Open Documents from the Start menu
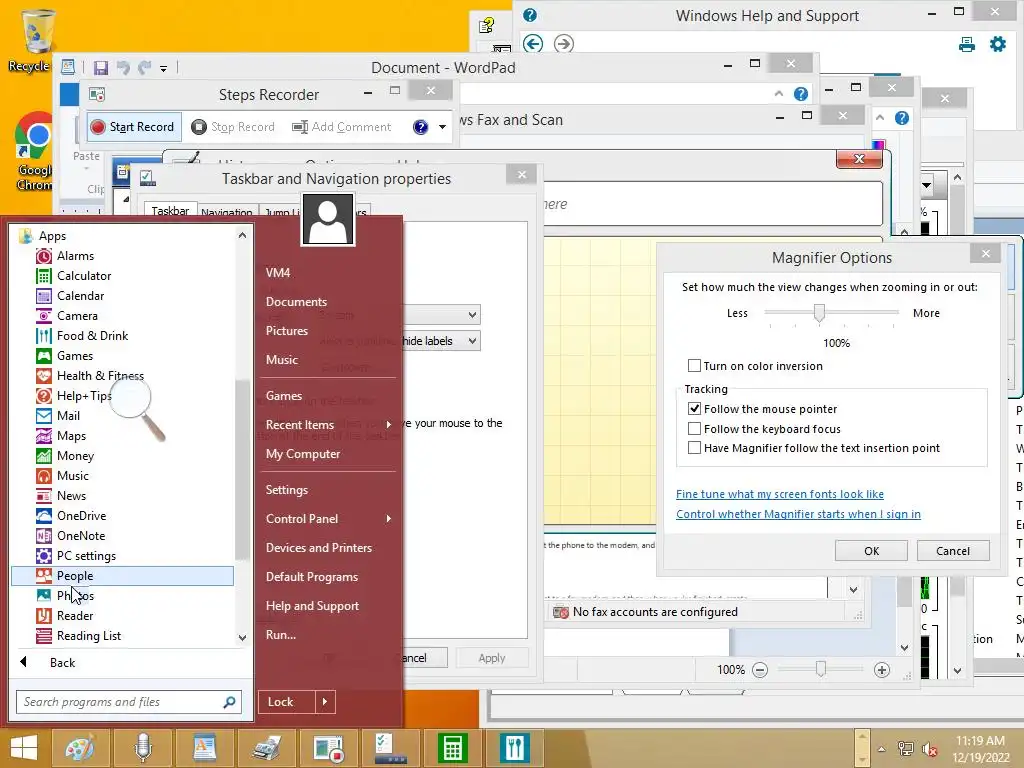The width and height of the screenshot is (1024, 768). (296, 302)
